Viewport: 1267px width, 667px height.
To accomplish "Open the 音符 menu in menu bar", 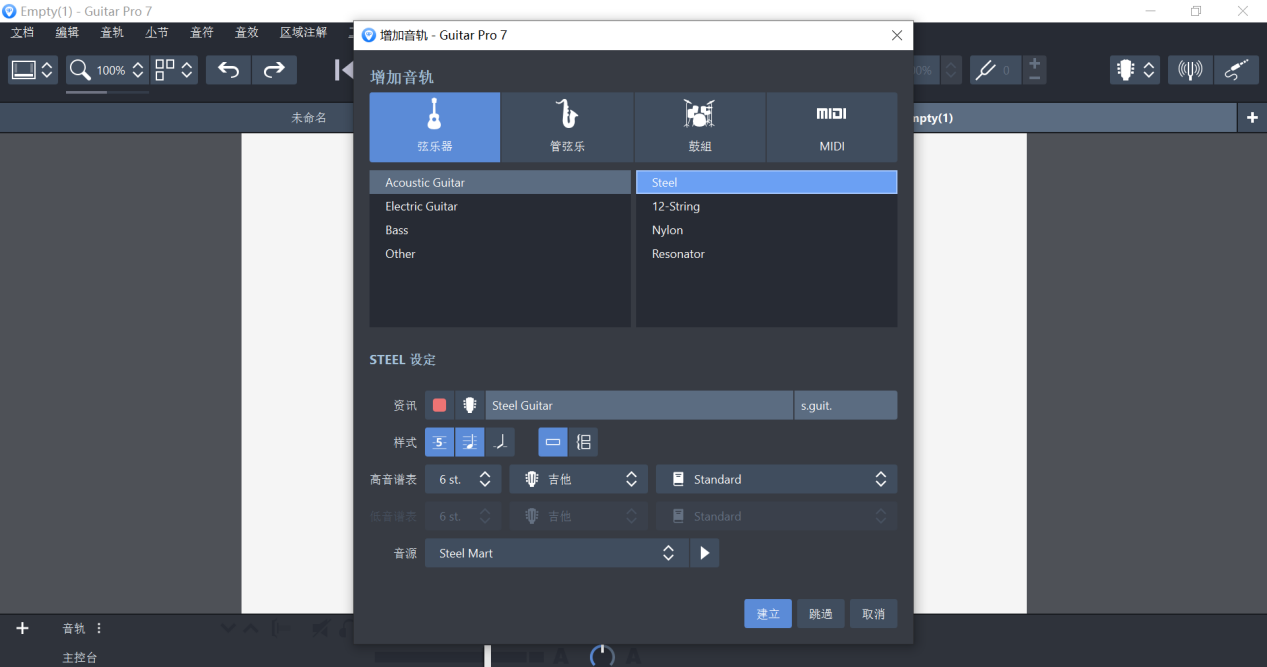I will point(202,32).
